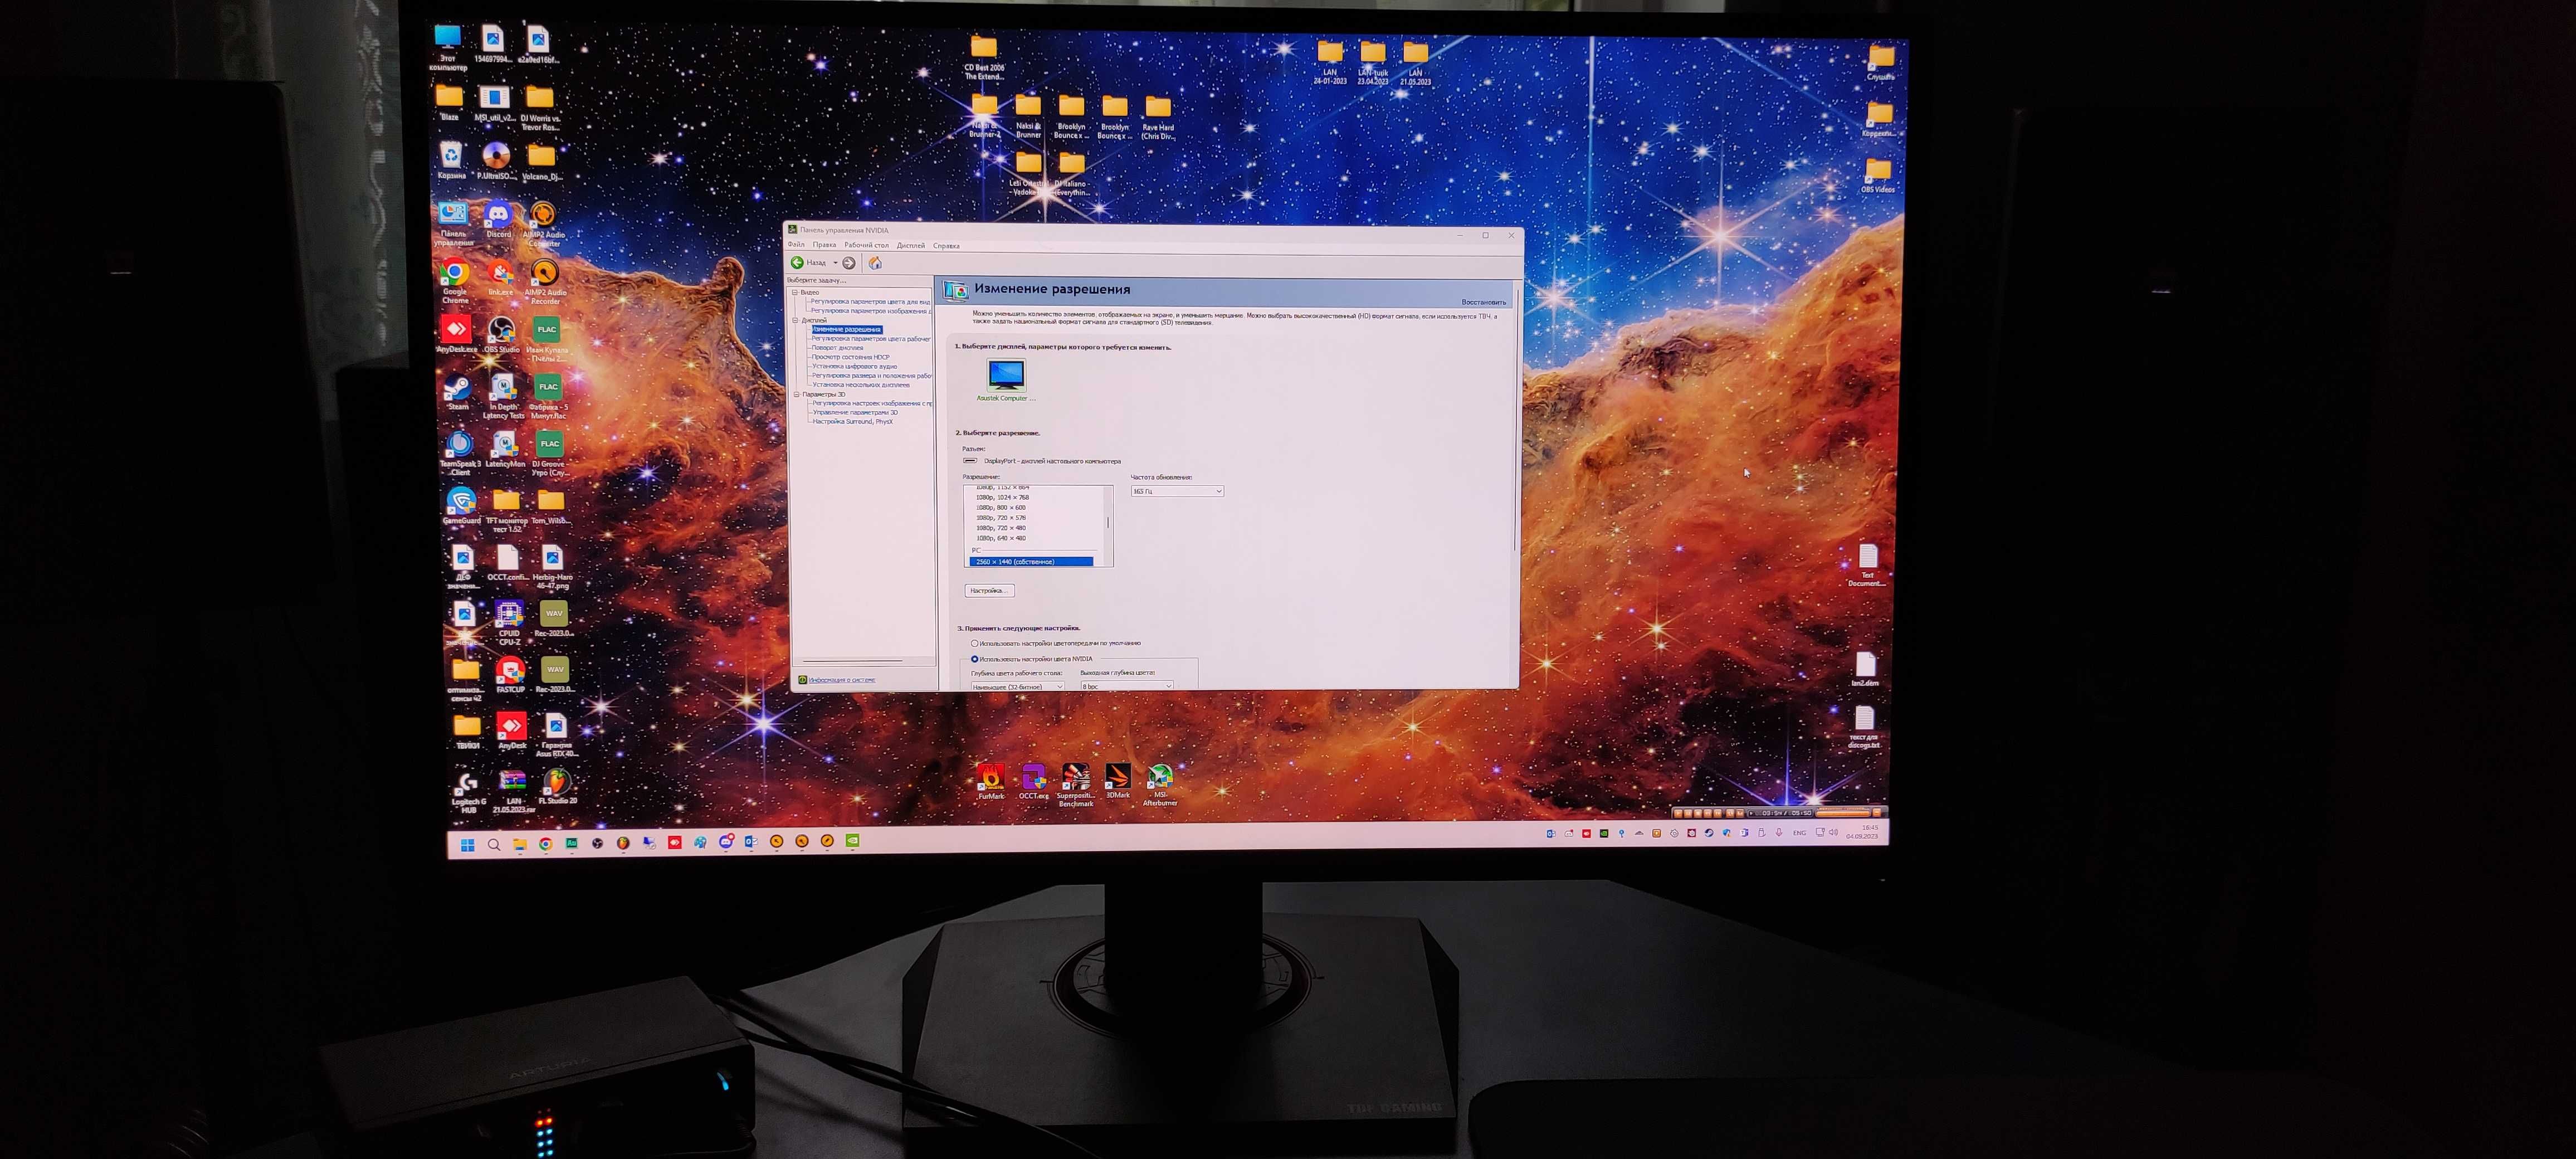Select 2560 × 1440 (собственное) resolution
The image size is (2576, 1159).
pyautogui.click(x=1033, y=562)
